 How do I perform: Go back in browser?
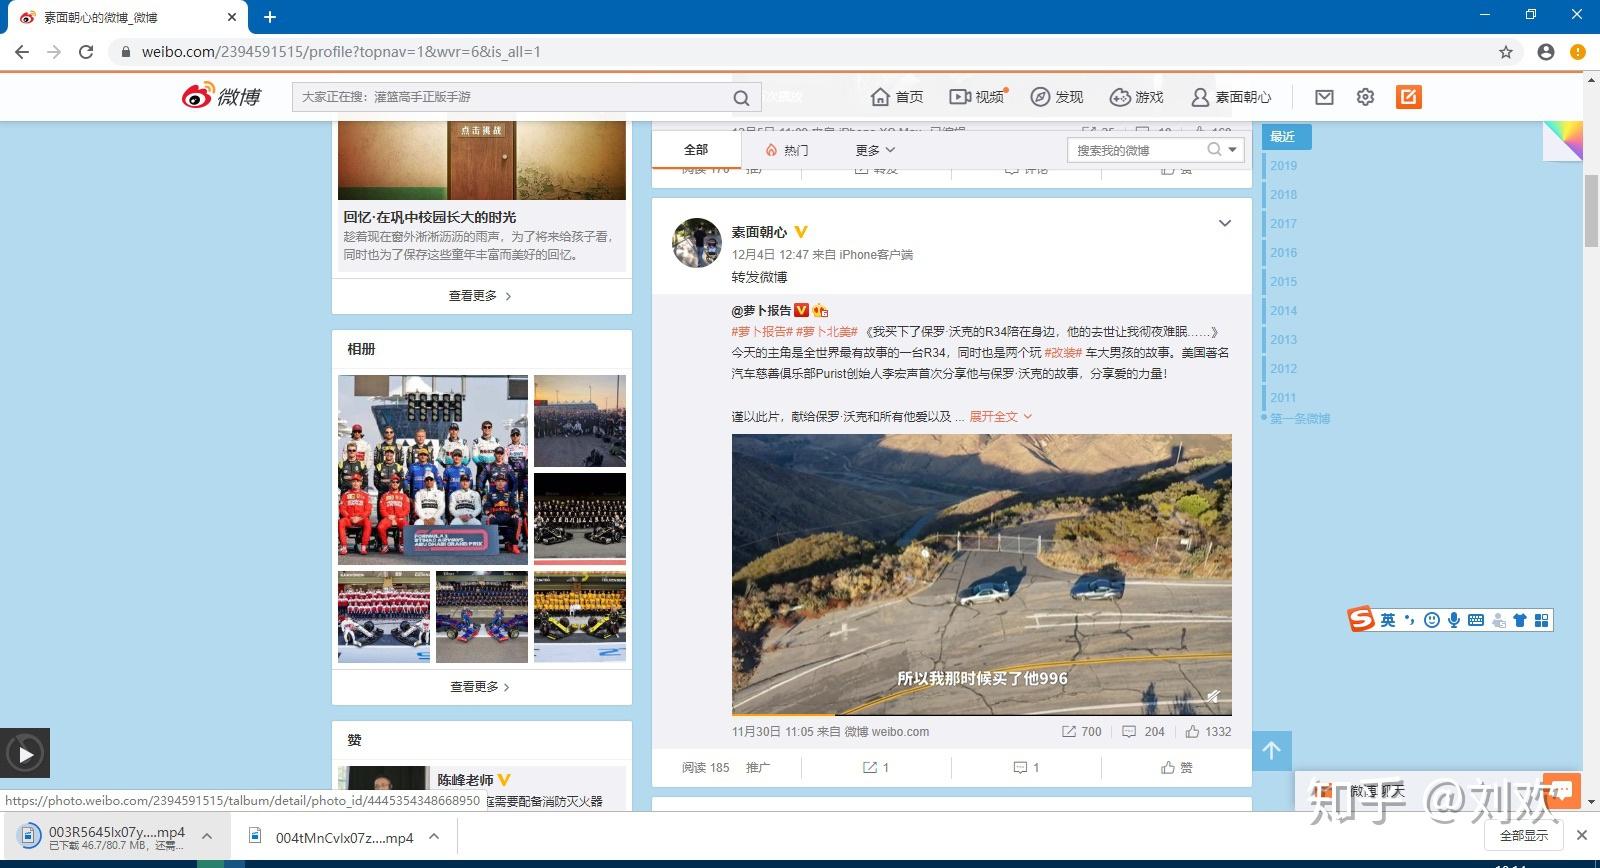[22, 52]
